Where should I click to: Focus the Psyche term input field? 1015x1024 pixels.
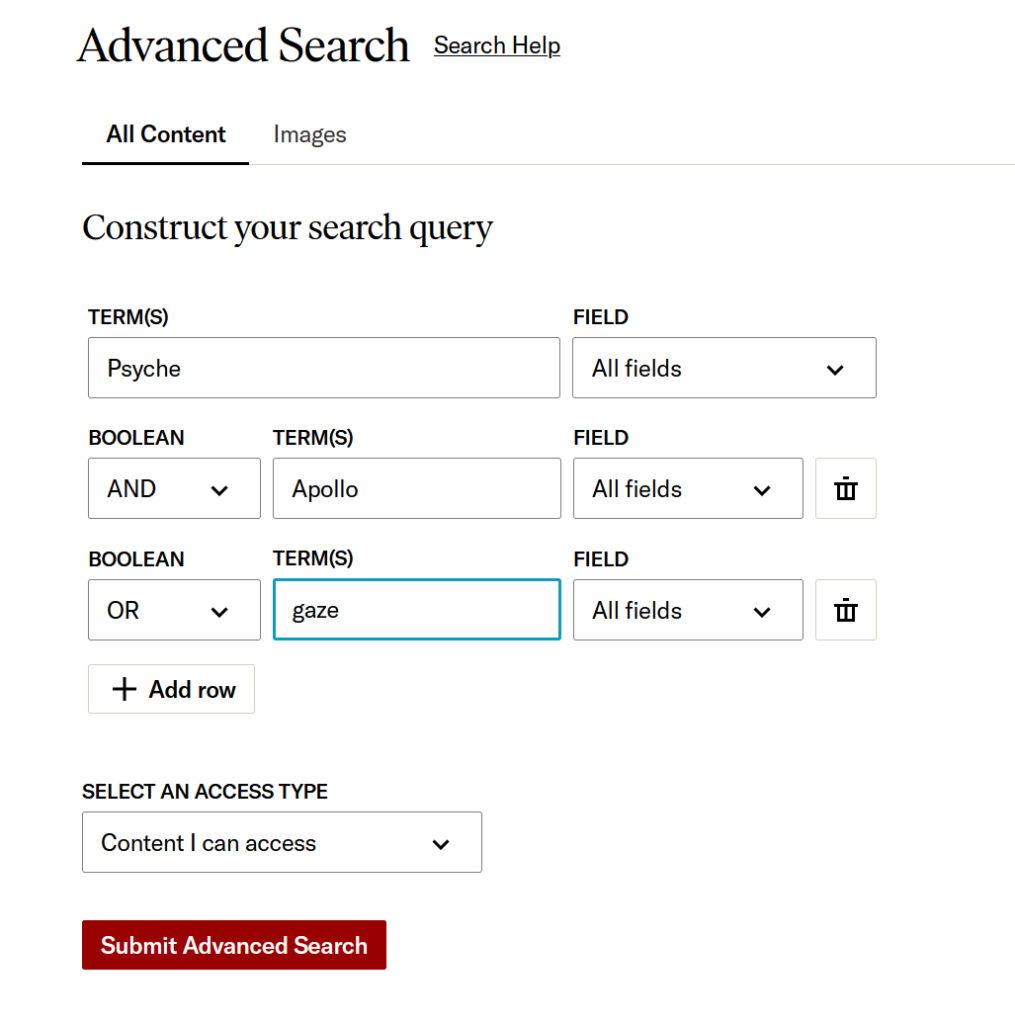pos(323,368)
